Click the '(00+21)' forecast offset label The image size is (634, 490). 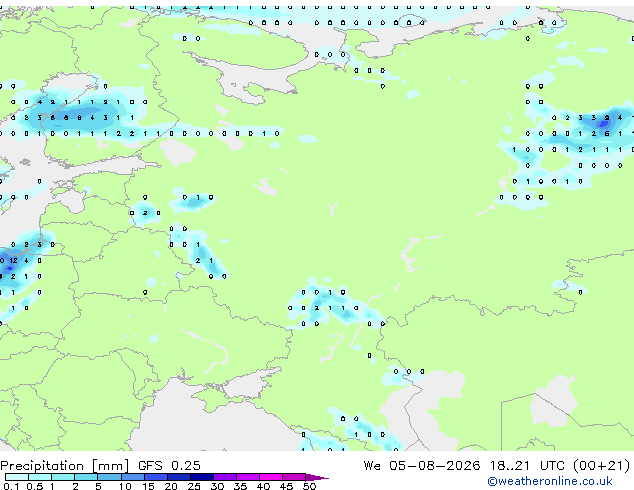602,466
